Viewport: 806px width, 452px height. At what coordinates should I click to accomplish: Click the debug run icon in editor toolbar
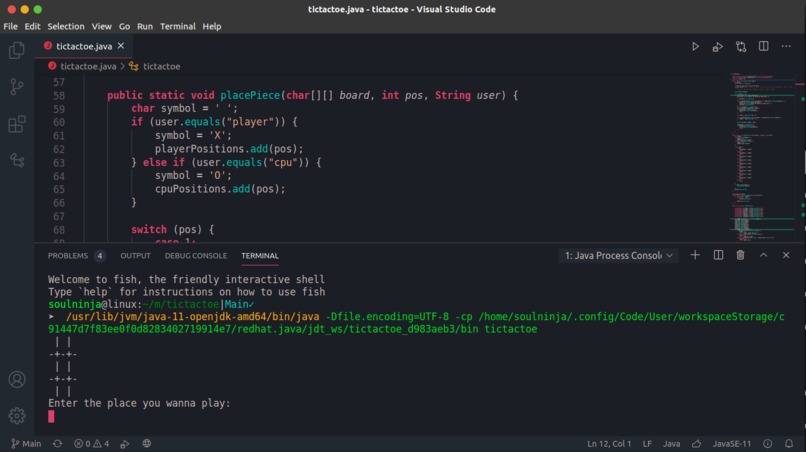pyautogui.click(x=718, y=47)
